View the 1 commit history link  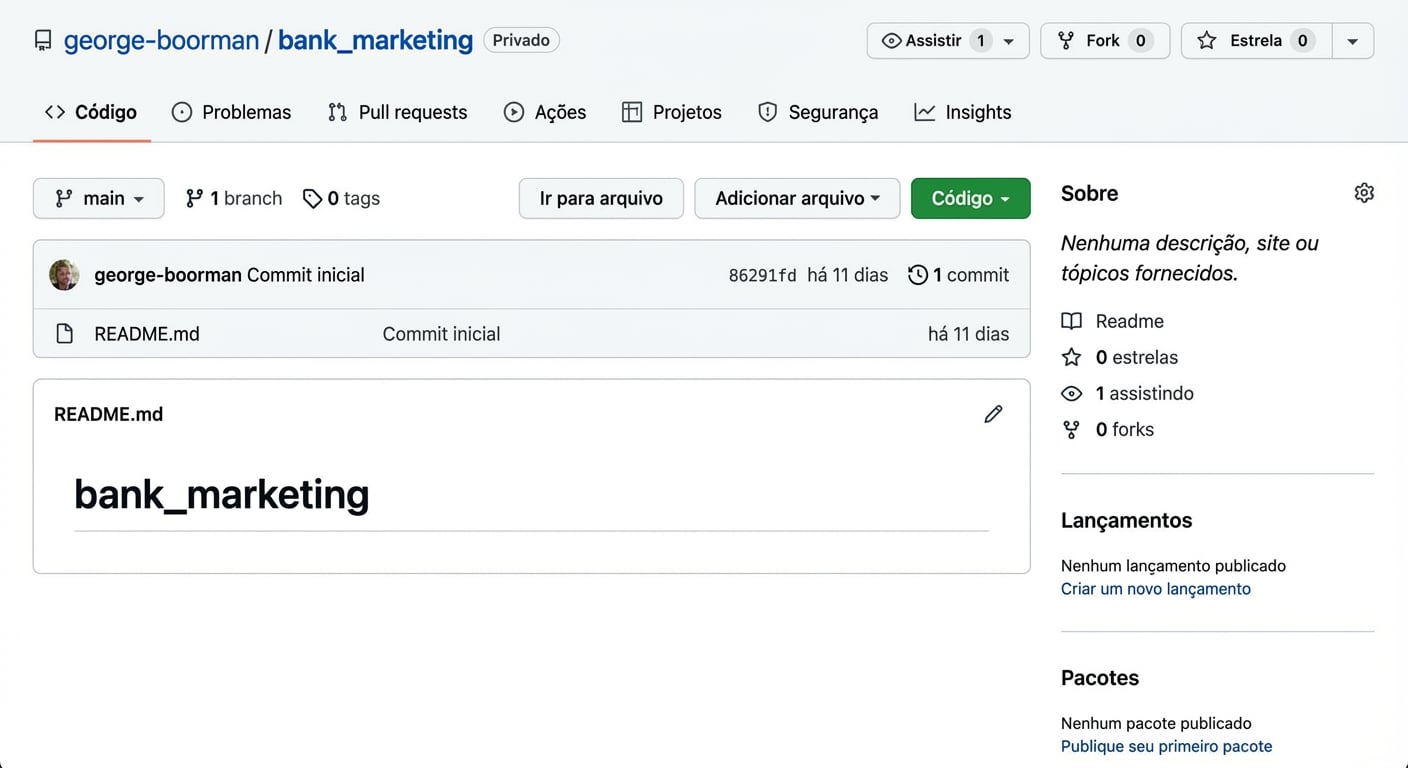point(958,275)
